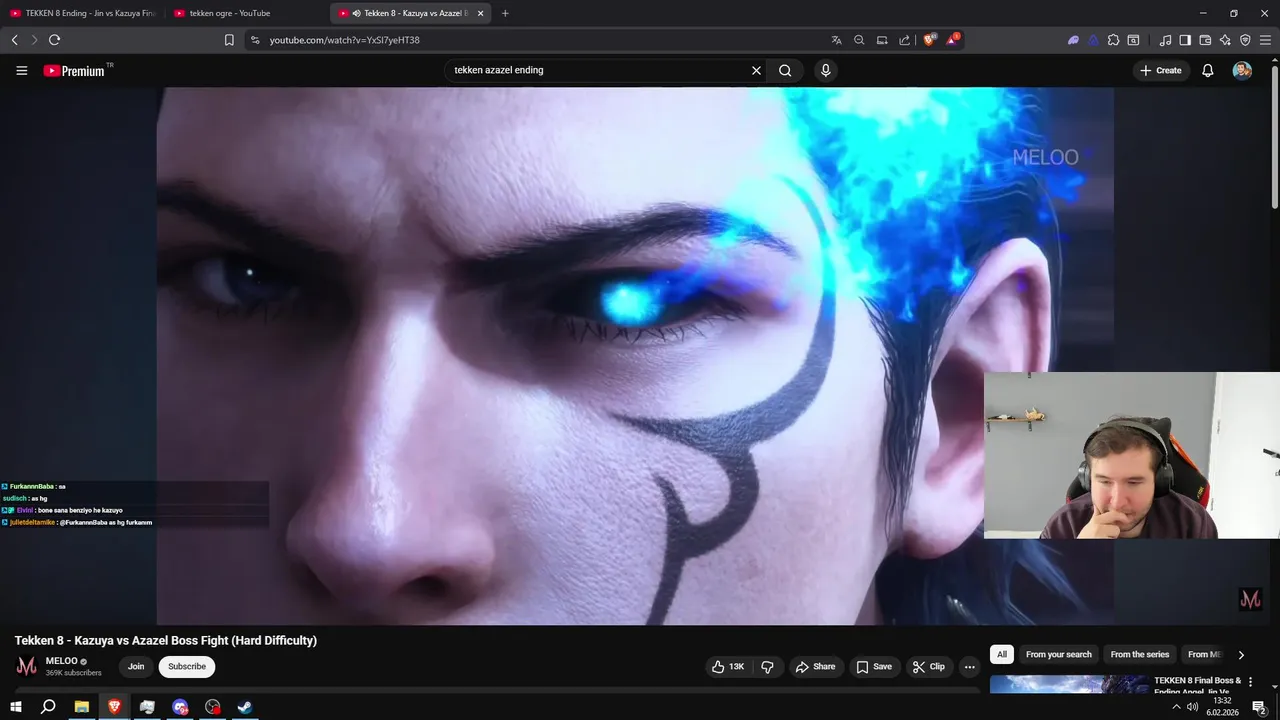
Task: Open Windows notification center
Action: [x=1260, y=707]
